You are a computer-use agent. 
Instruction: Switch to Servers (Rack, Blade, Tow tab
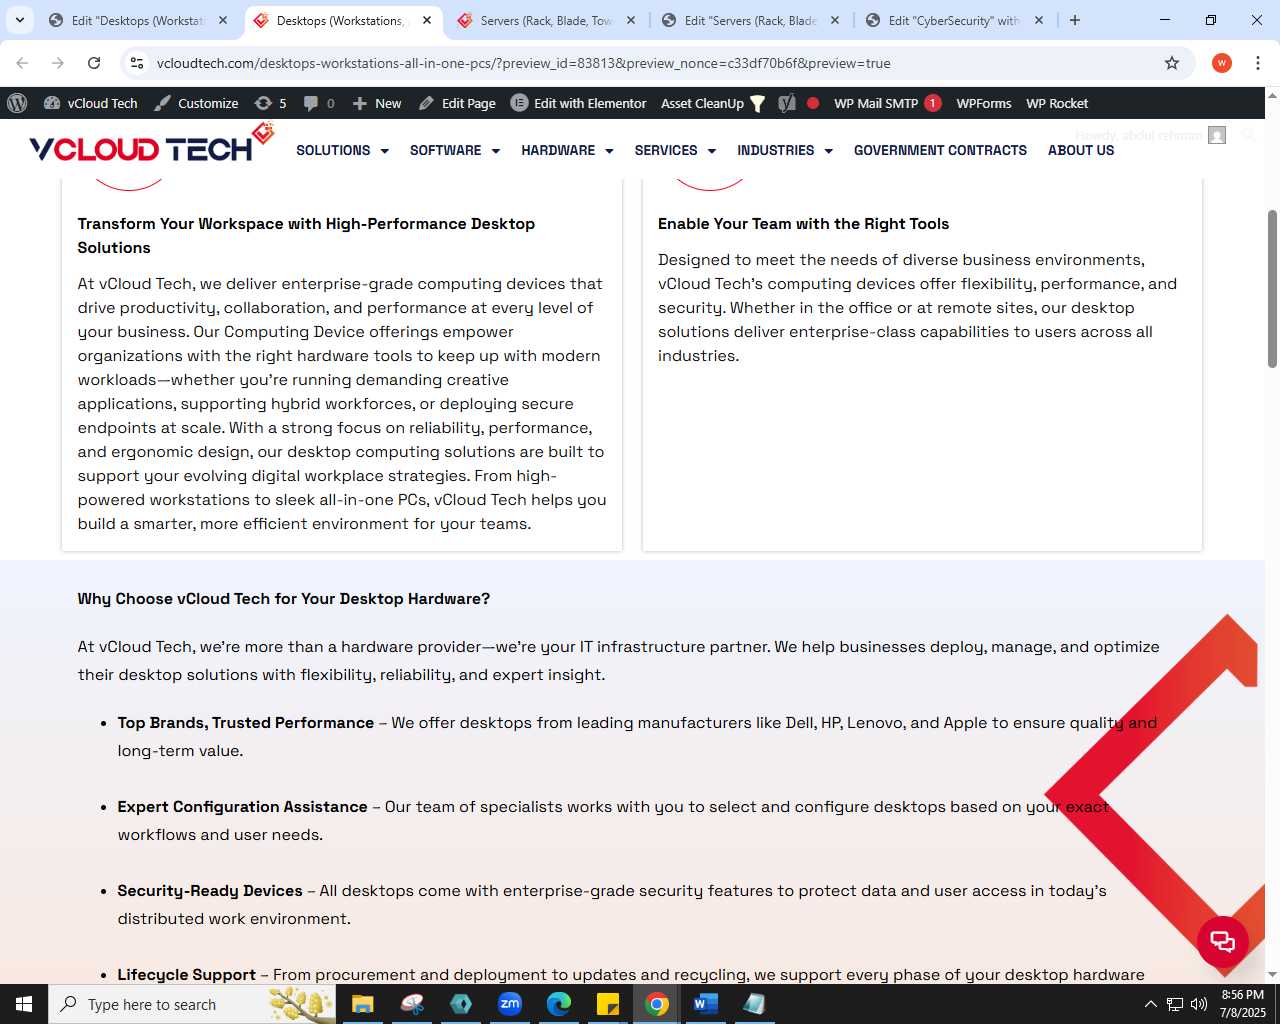[x=545, y=20]
